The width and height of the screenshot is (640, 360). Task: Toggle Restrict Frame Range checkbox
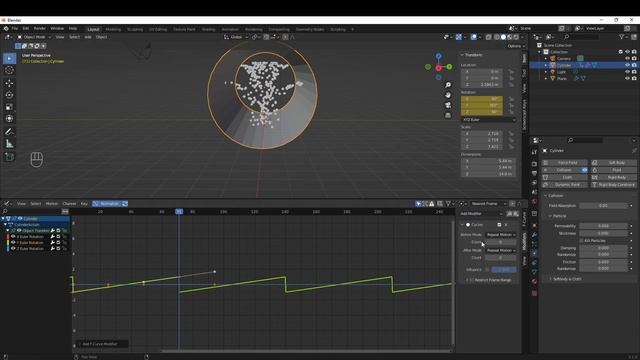(x=472, y=280)
